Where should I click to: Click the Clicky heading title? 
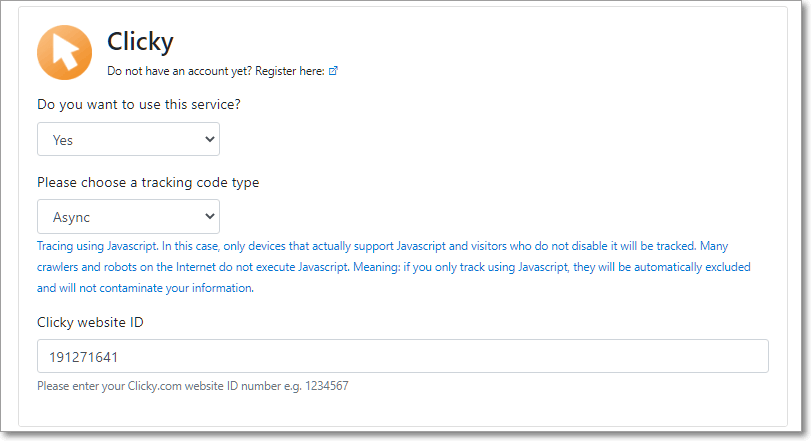140,41
